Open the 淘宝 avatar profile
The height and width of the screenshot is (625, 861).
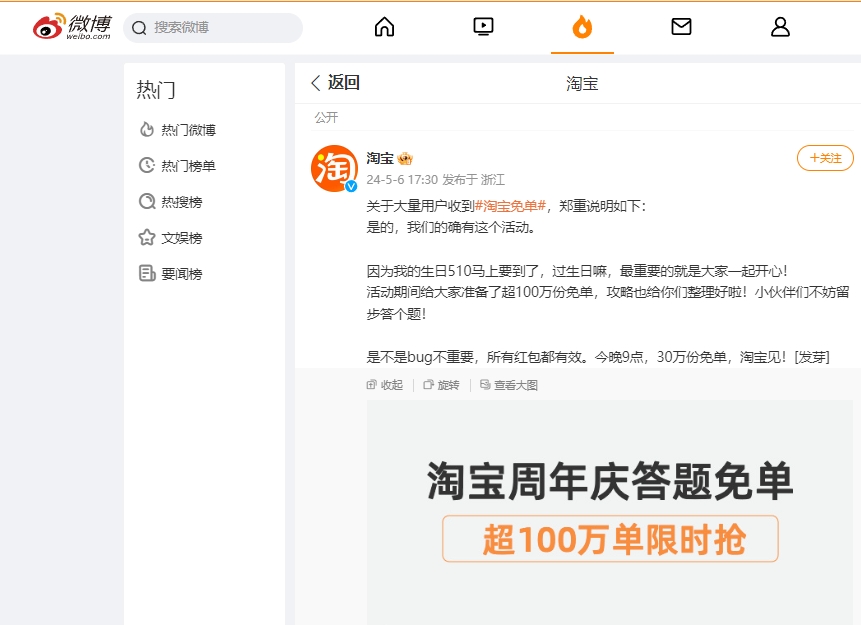[x=334, y=168]
